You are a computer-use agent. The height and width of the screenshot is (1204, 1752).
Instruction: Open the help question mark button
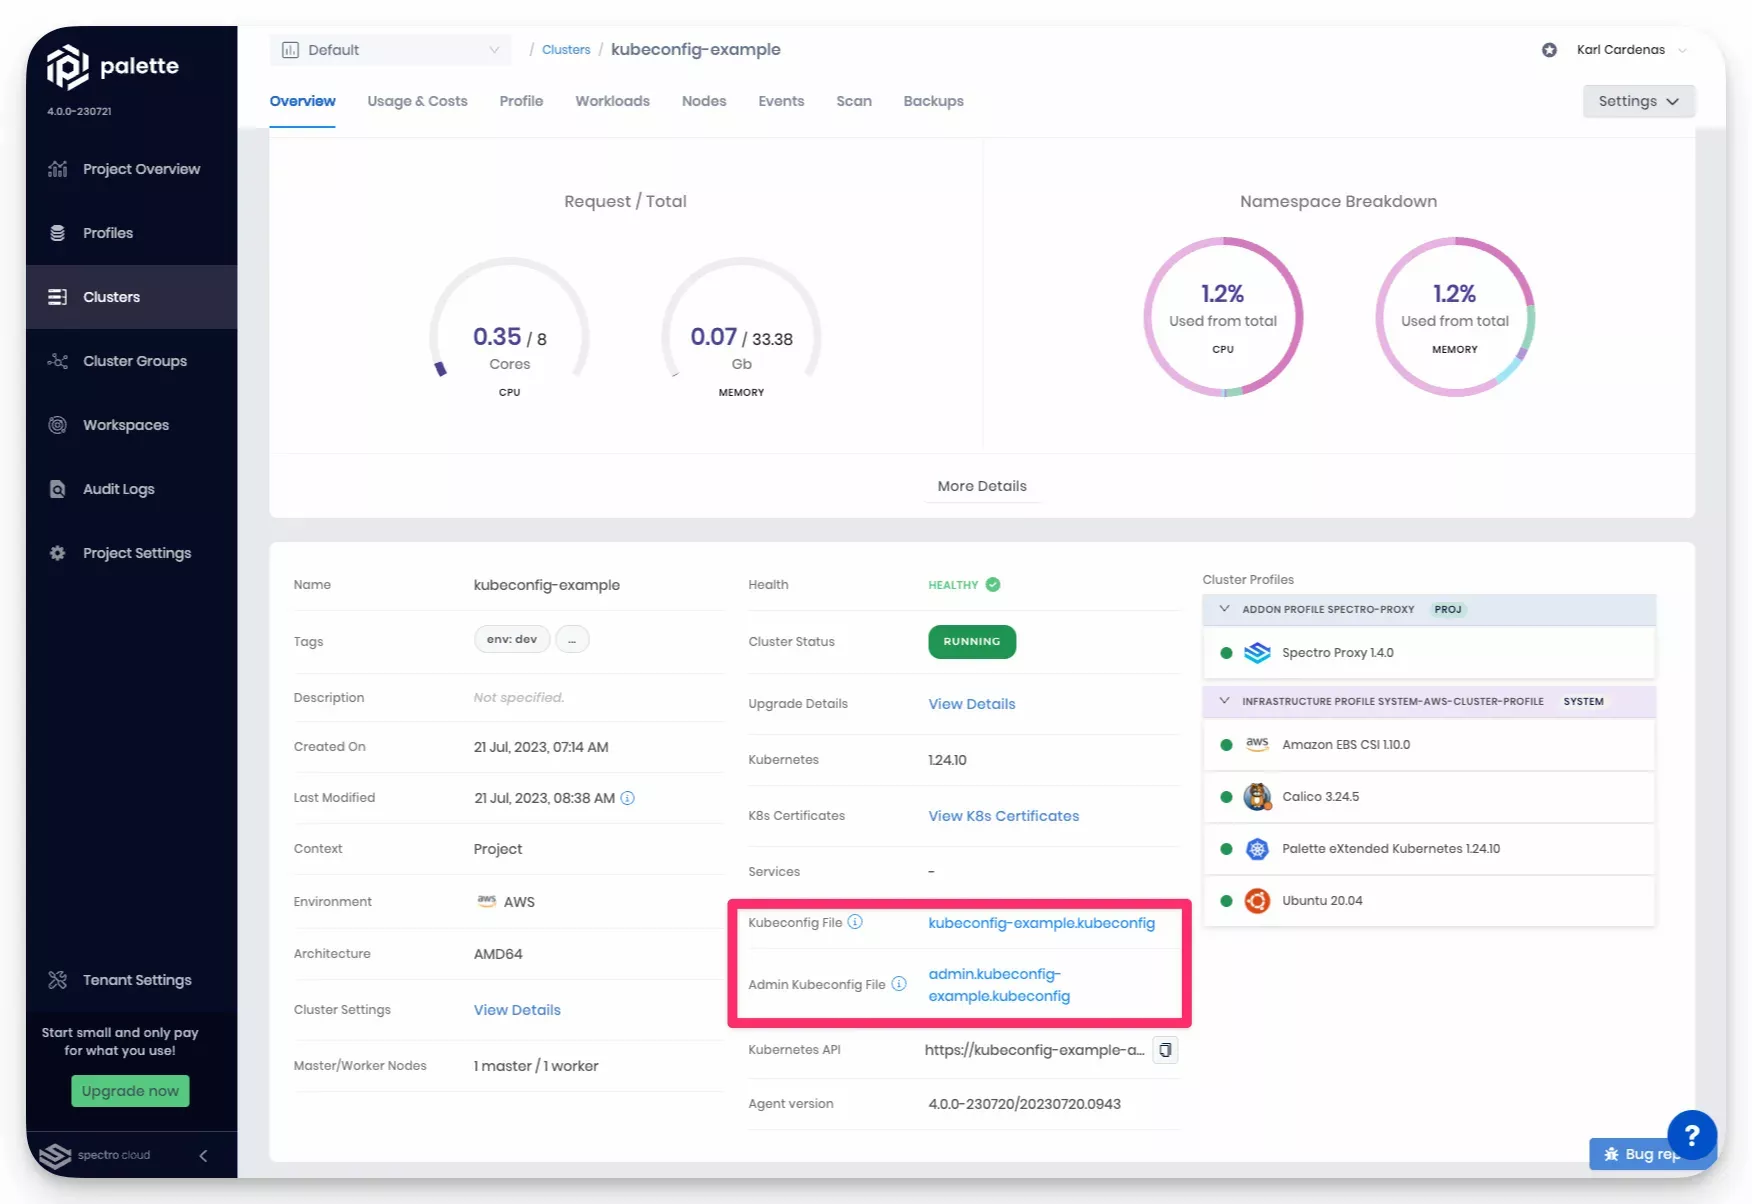(1692, 1135)
